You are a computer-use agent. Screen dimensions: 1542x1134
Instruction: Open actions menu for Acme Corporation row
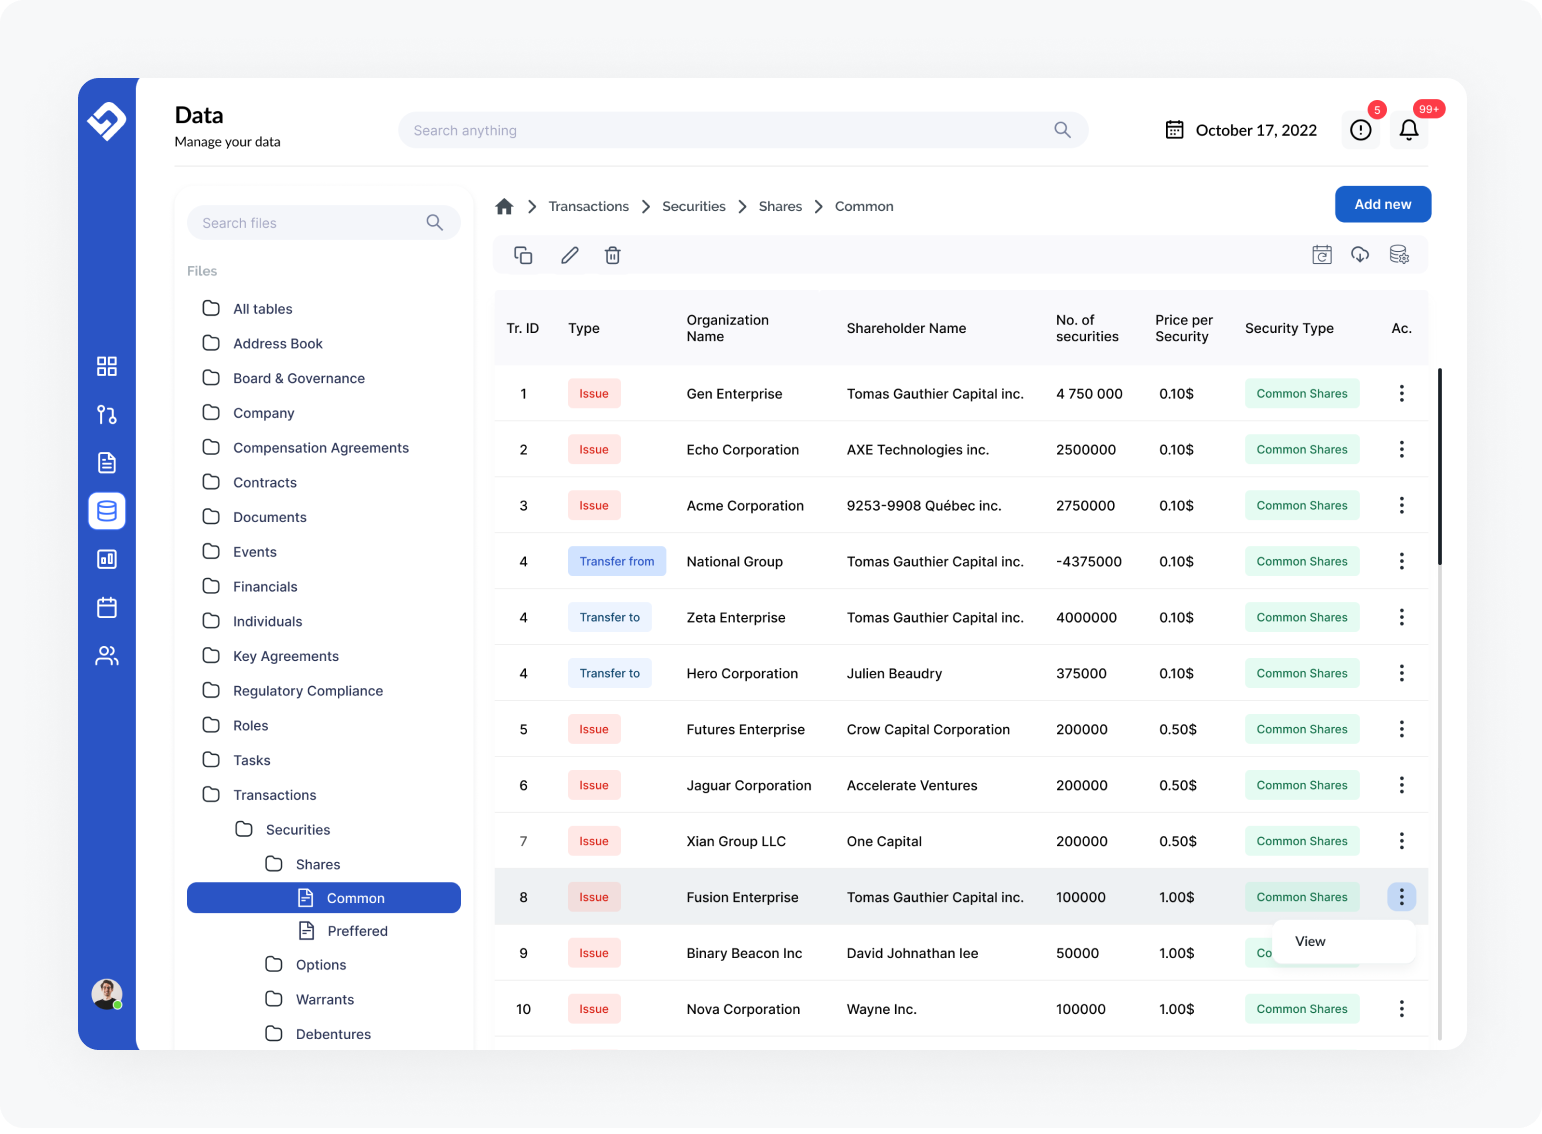(x=1402, y=505)
